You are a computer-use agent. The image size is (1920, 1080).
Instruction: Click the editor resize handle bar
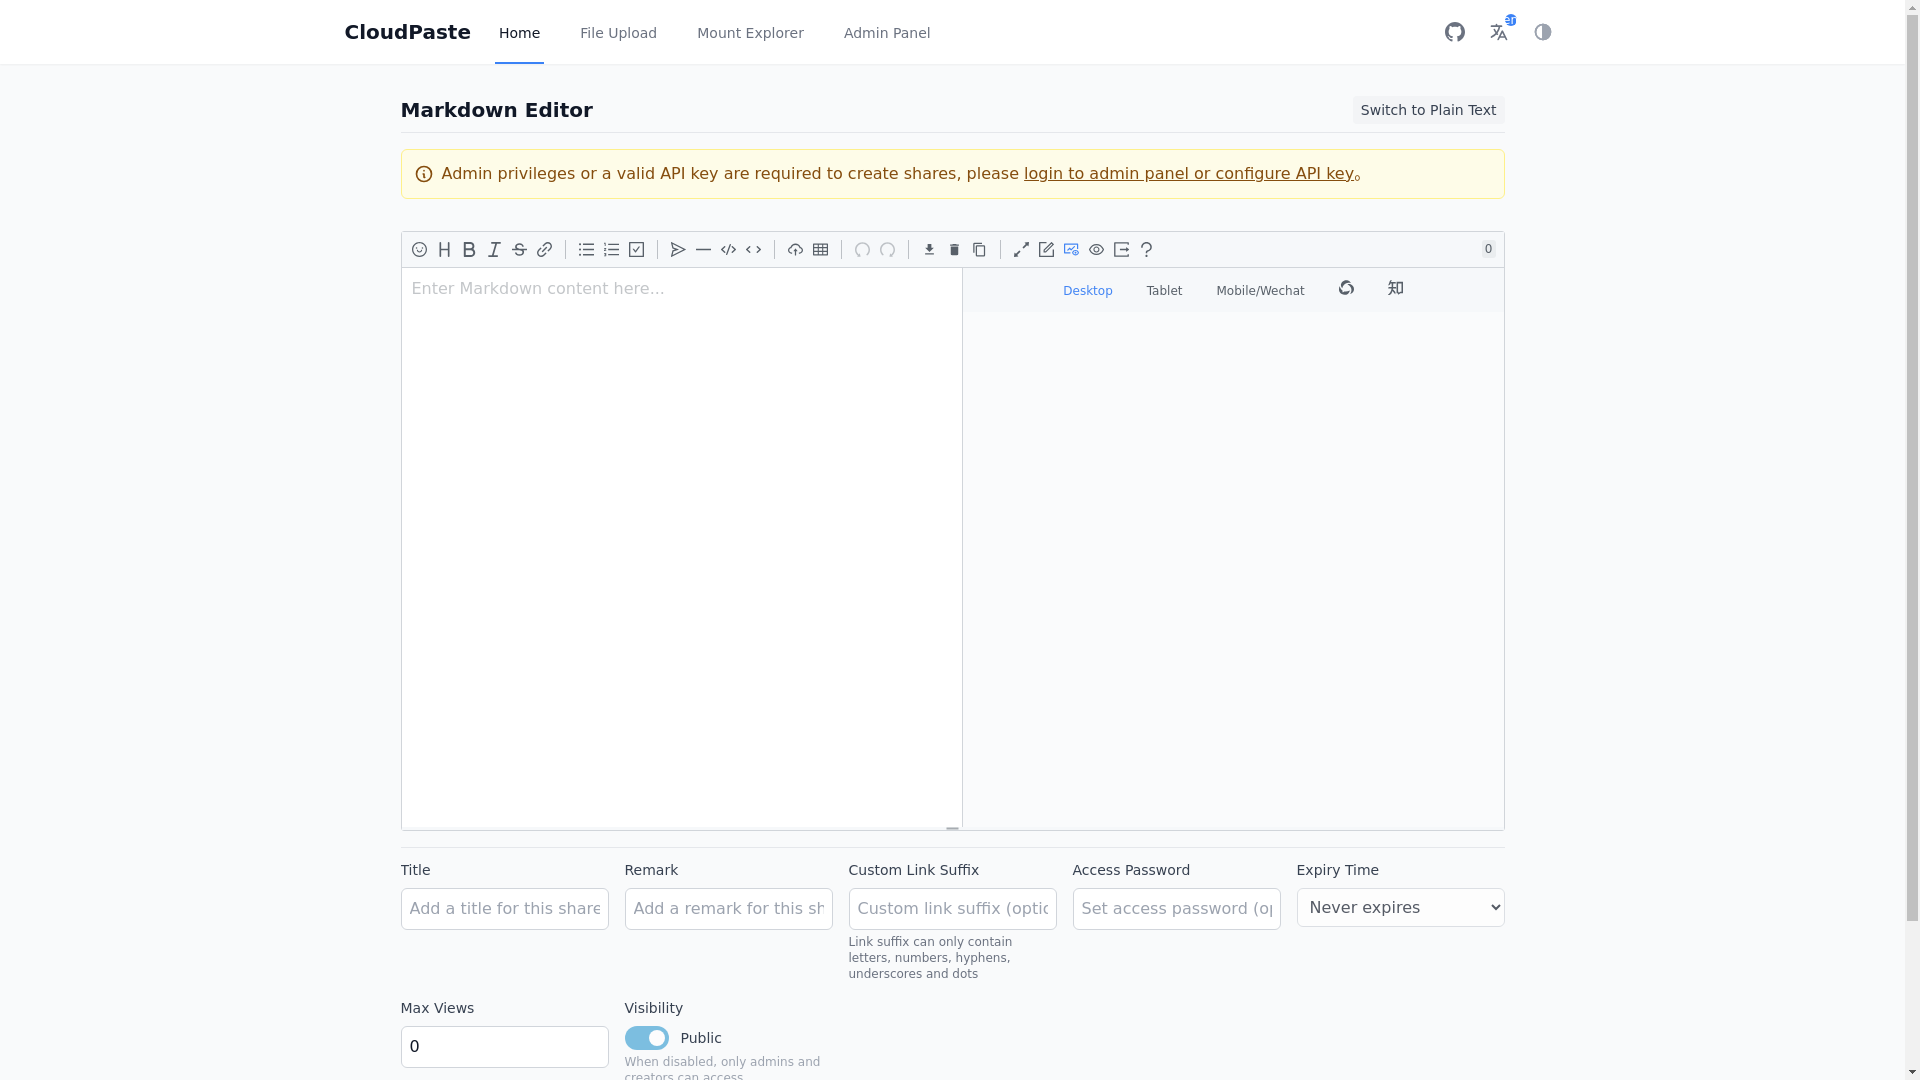point(952,829)
